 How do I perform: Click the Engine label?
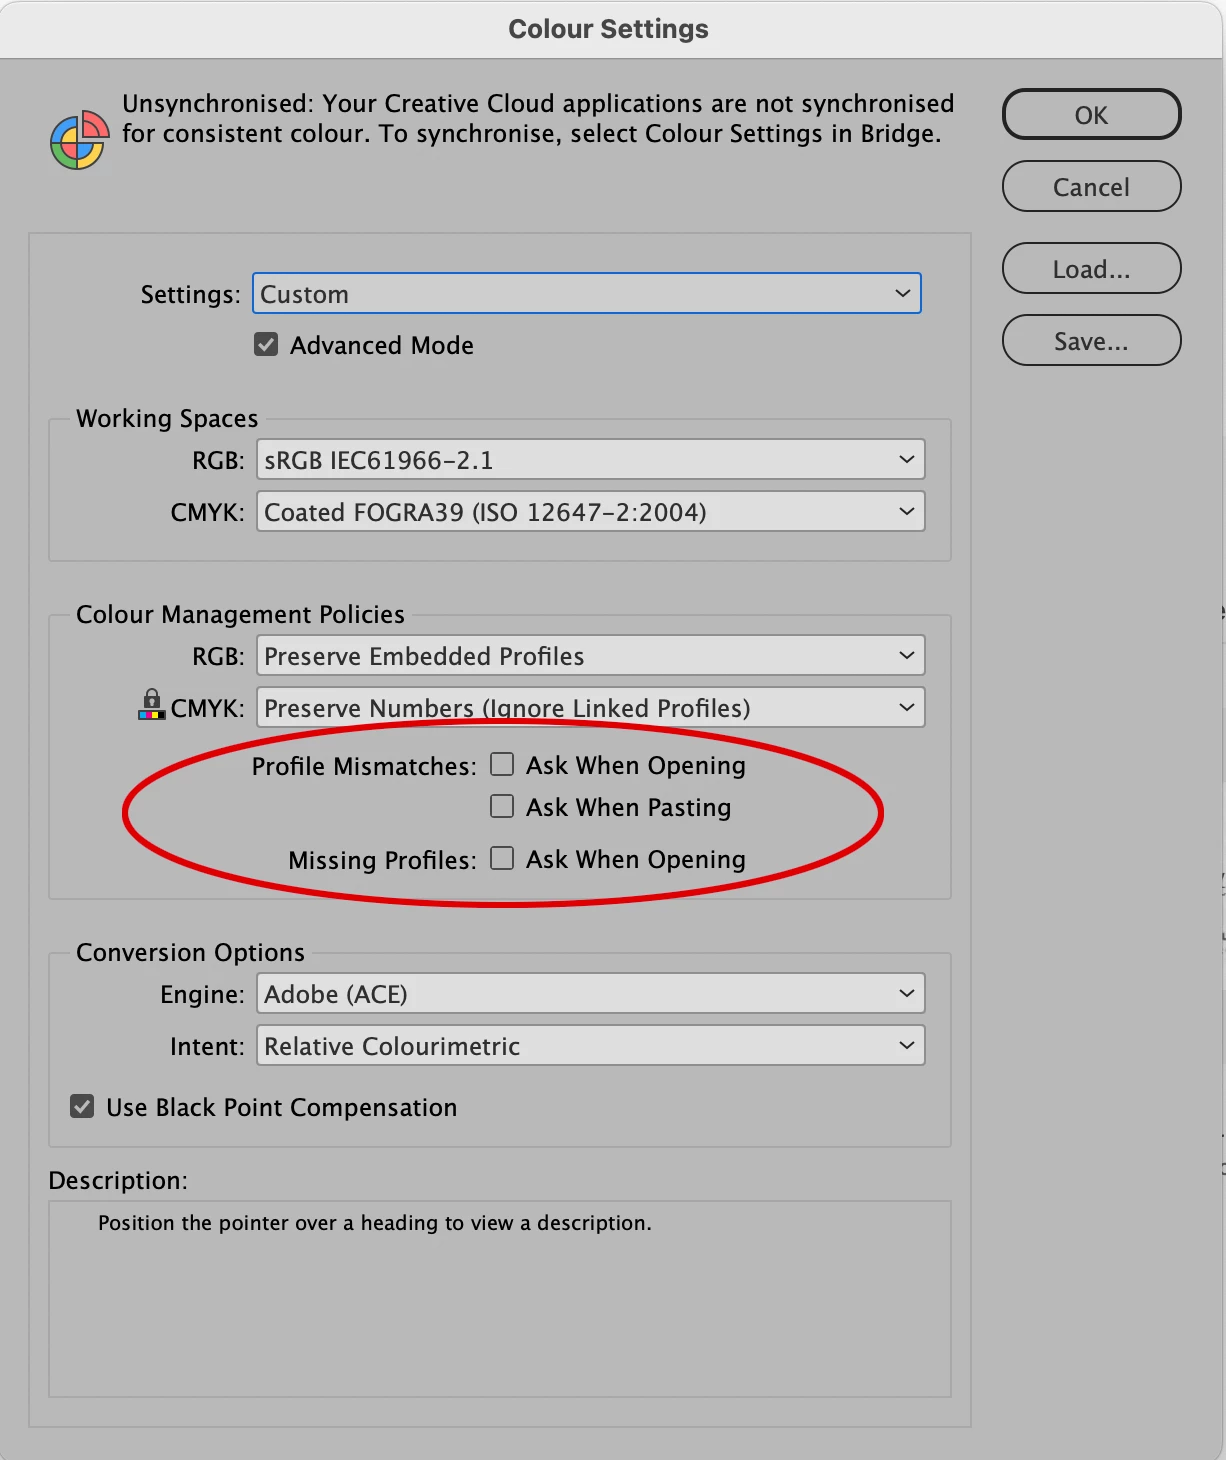(202, 994)
